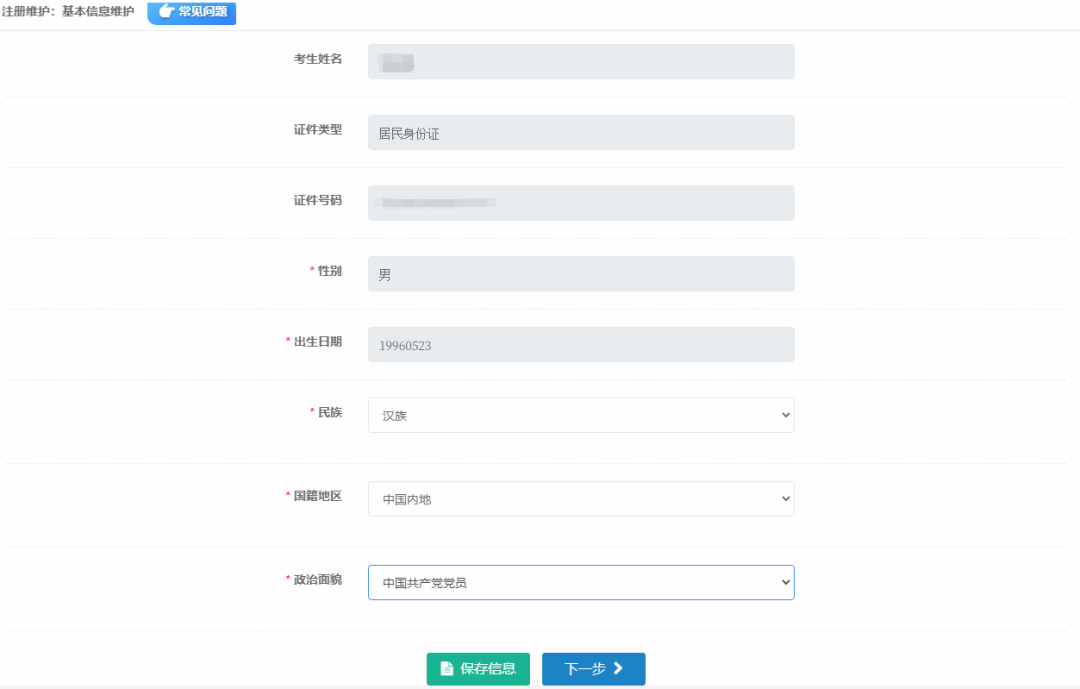
Task: Click the 政治面貌 field label
Action: [x=317, y=580]
